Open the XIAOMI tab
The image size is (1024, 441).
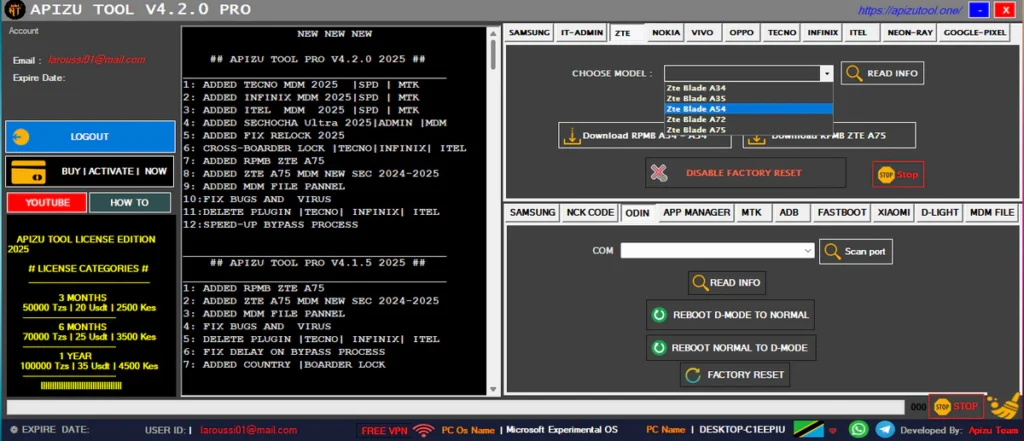[892, 212]
